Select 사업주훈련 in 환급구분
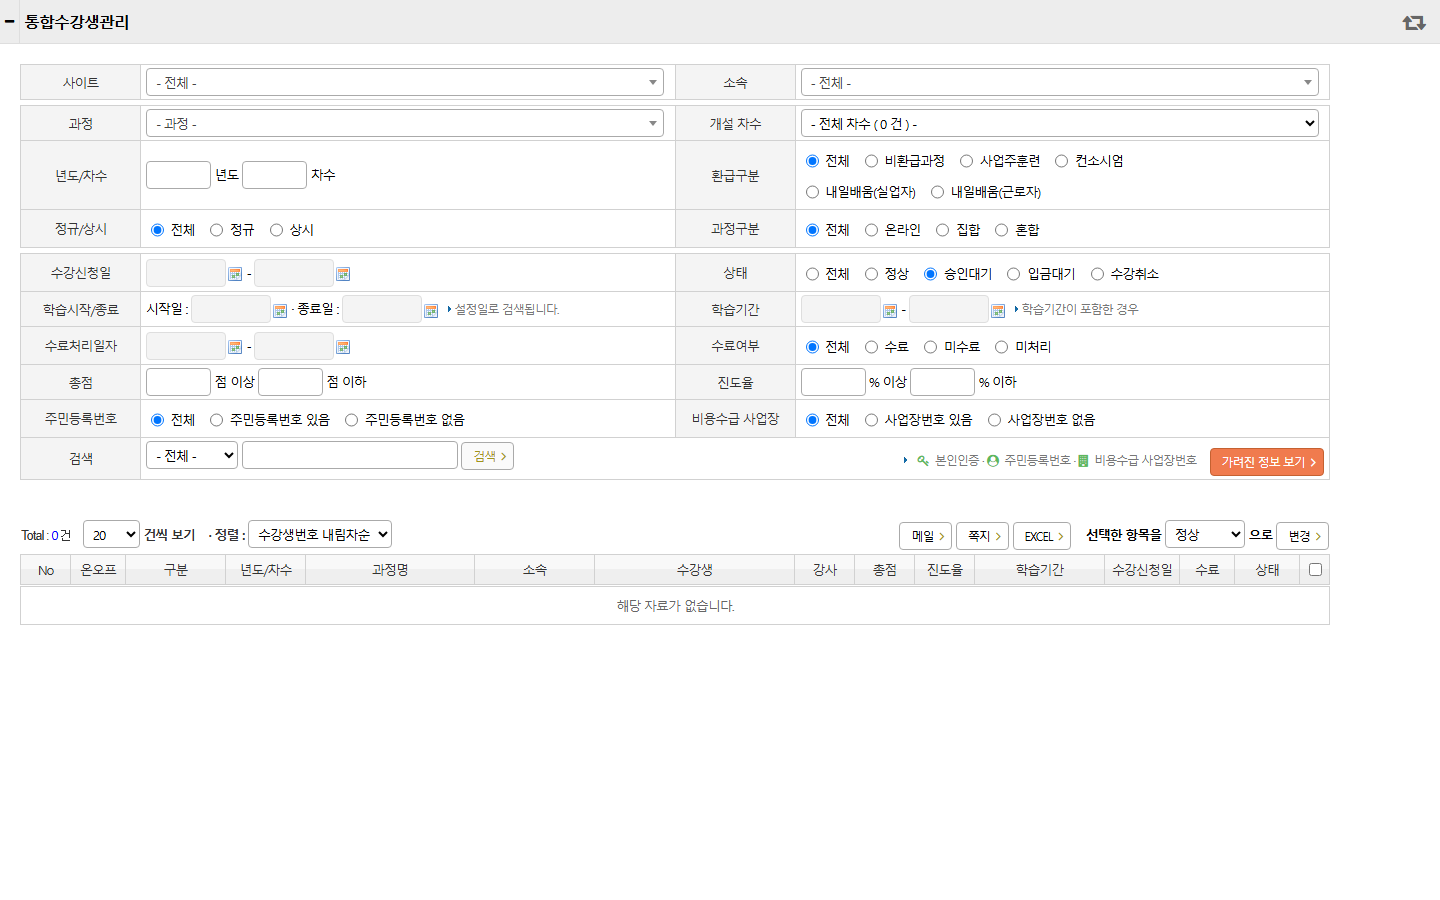This screenshot has width=1440, height=900. click(966, 161)
